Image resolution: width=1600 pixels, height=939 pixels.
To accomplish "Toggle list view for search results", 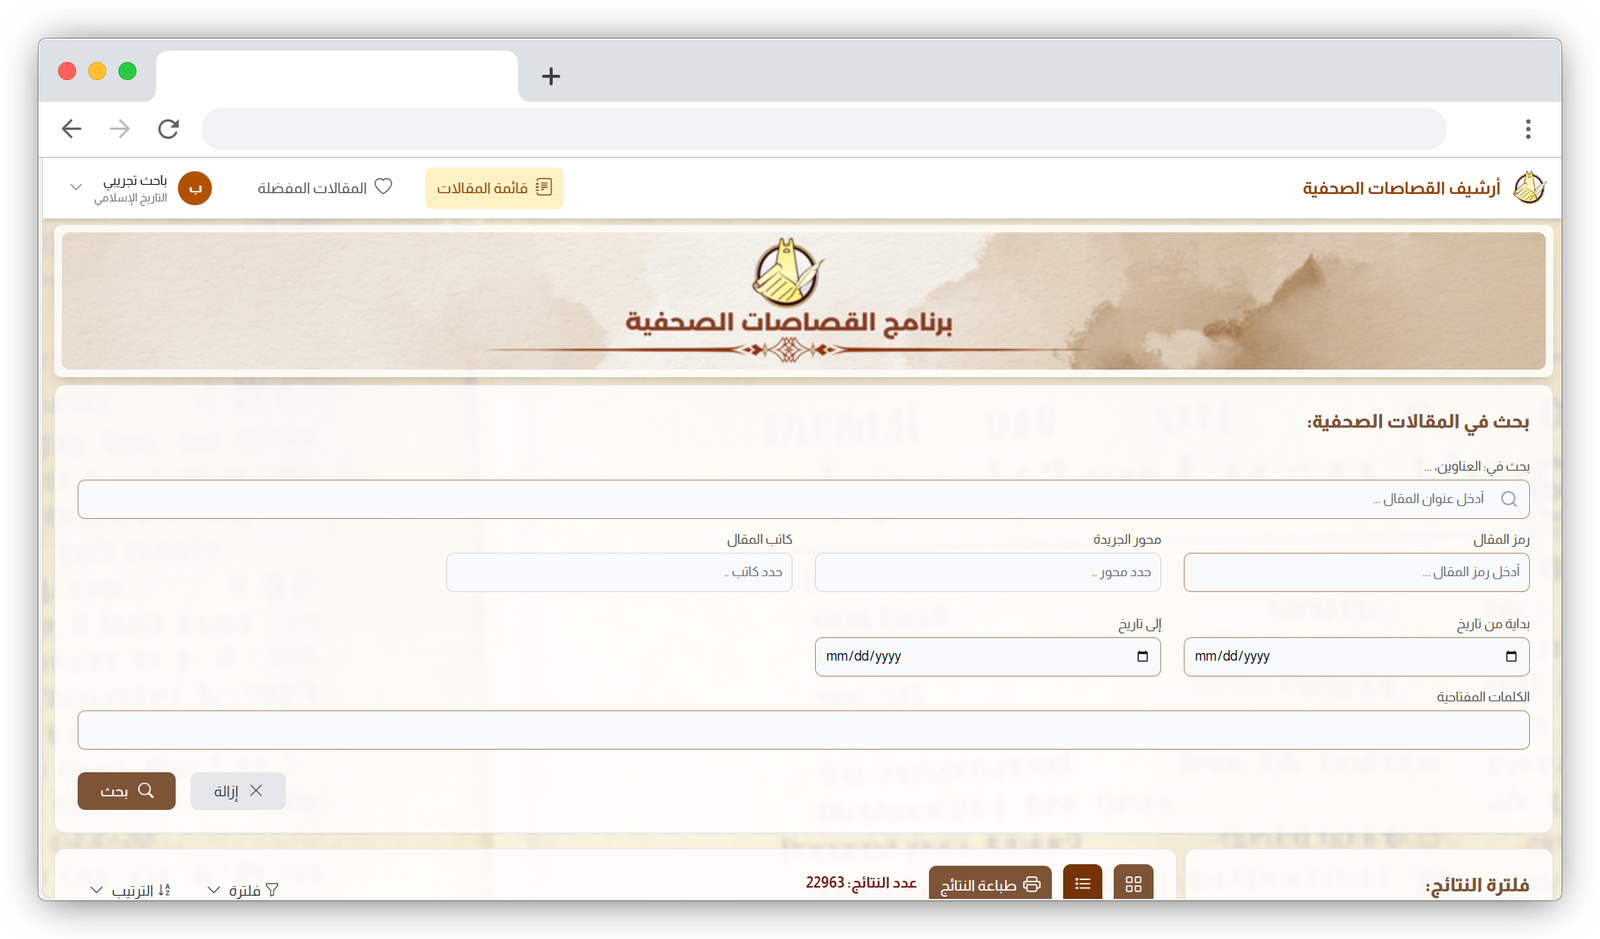I will point(1082,883).
